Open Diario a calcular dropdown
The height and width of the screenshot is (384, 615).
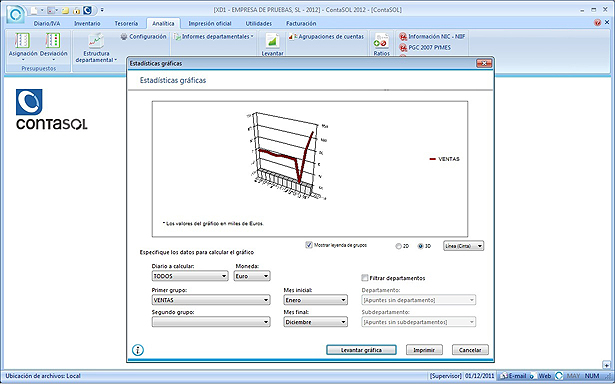(x=190, y=276)
